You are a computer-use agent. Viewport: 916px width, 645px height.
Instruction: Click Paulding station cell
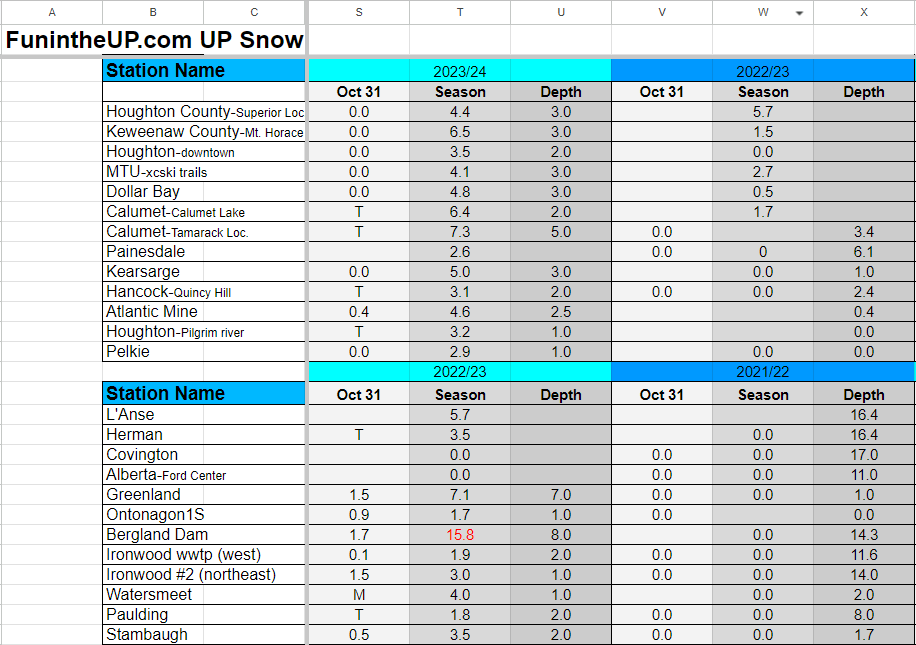(x=204, y=615)
